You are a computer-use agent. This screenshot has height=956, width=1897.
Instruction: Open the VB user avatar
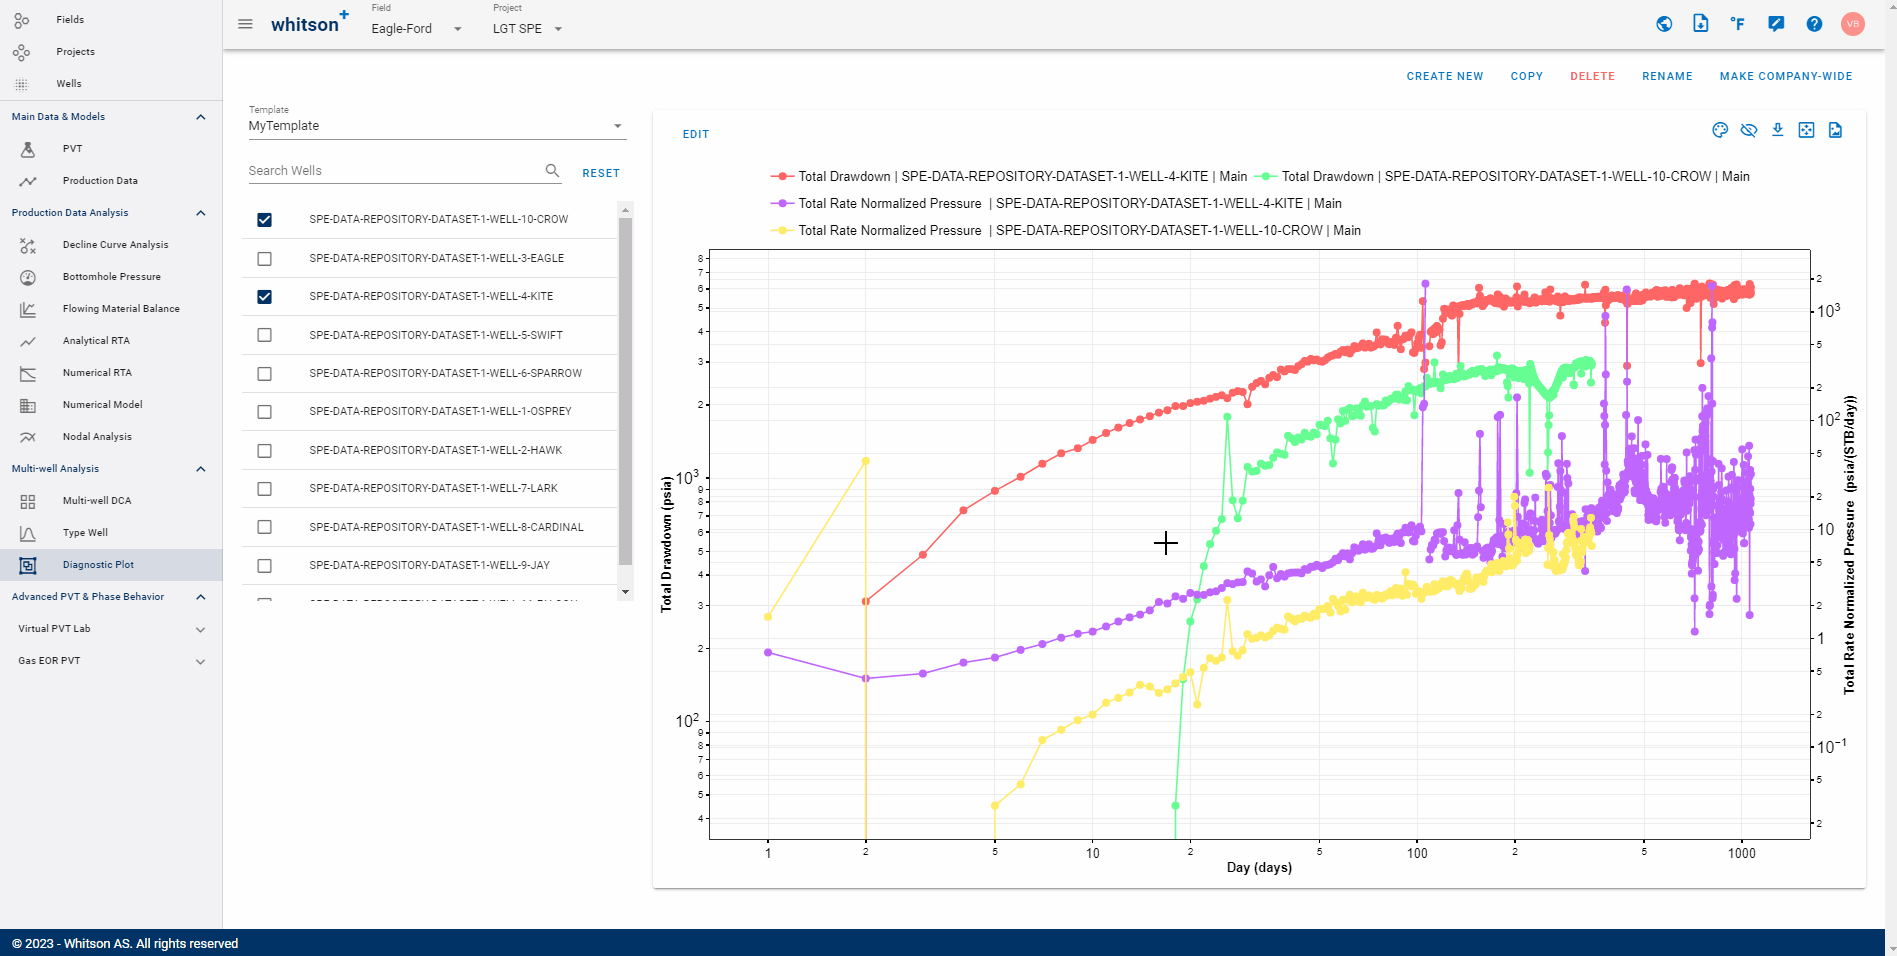tap(1853, 24)
